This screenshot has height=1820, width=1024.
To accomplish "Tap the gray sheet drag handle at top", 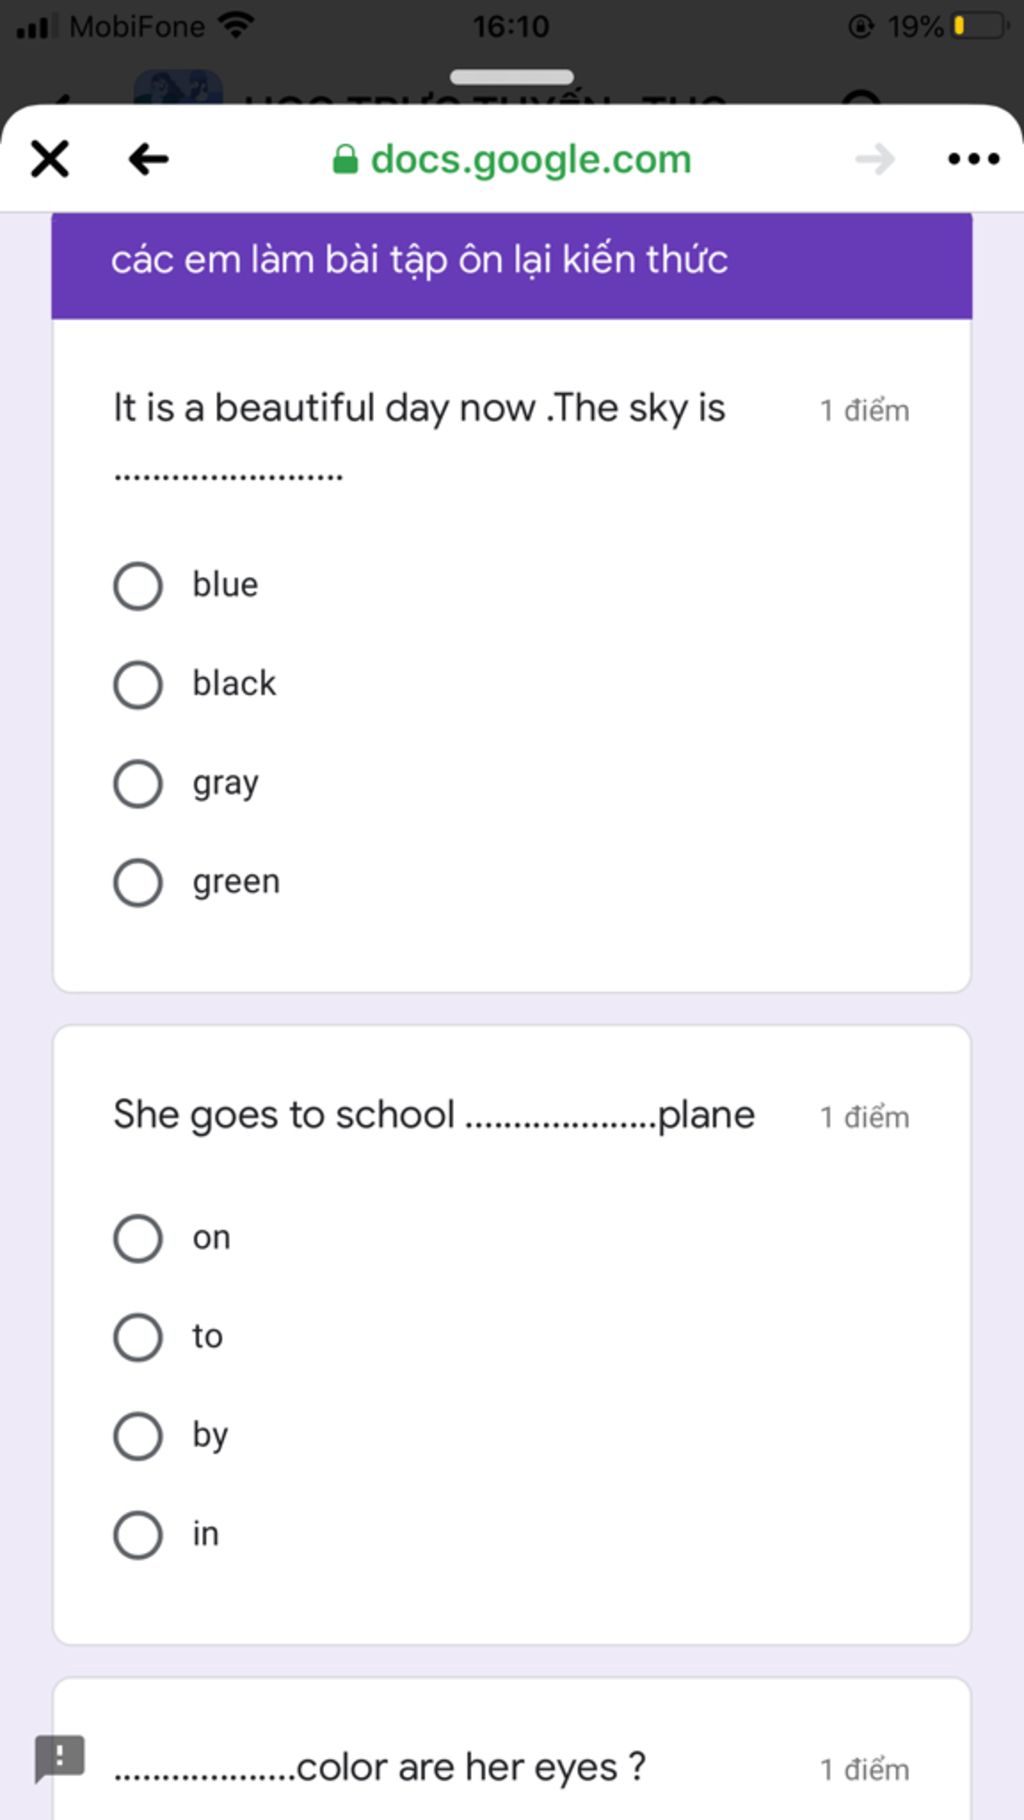I will [512, 77].
